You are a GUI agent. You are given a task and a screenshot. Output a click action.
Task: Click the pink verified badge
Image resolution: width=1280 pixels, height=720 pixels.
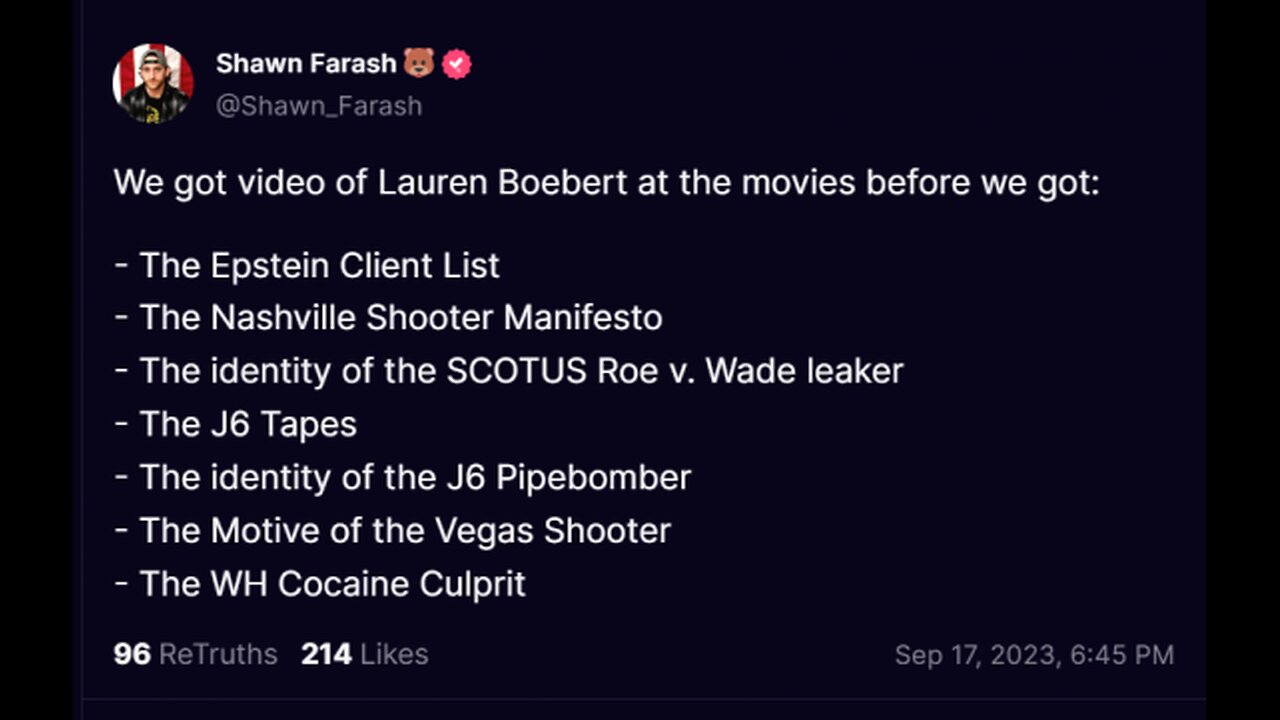457,64
